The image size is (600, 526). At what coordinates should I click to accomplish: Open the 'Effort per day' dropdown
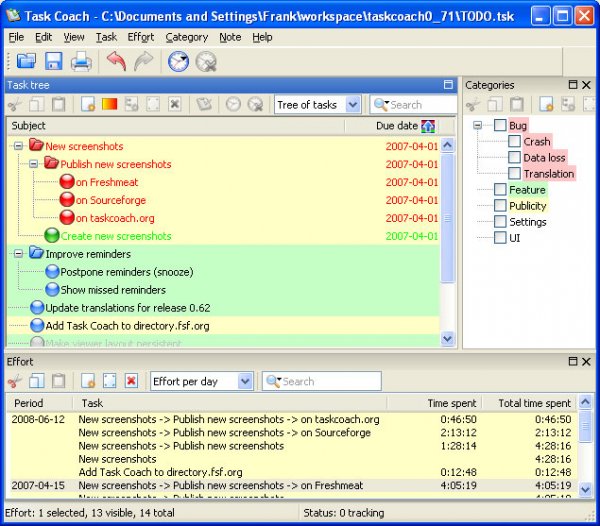click(202, 381)
